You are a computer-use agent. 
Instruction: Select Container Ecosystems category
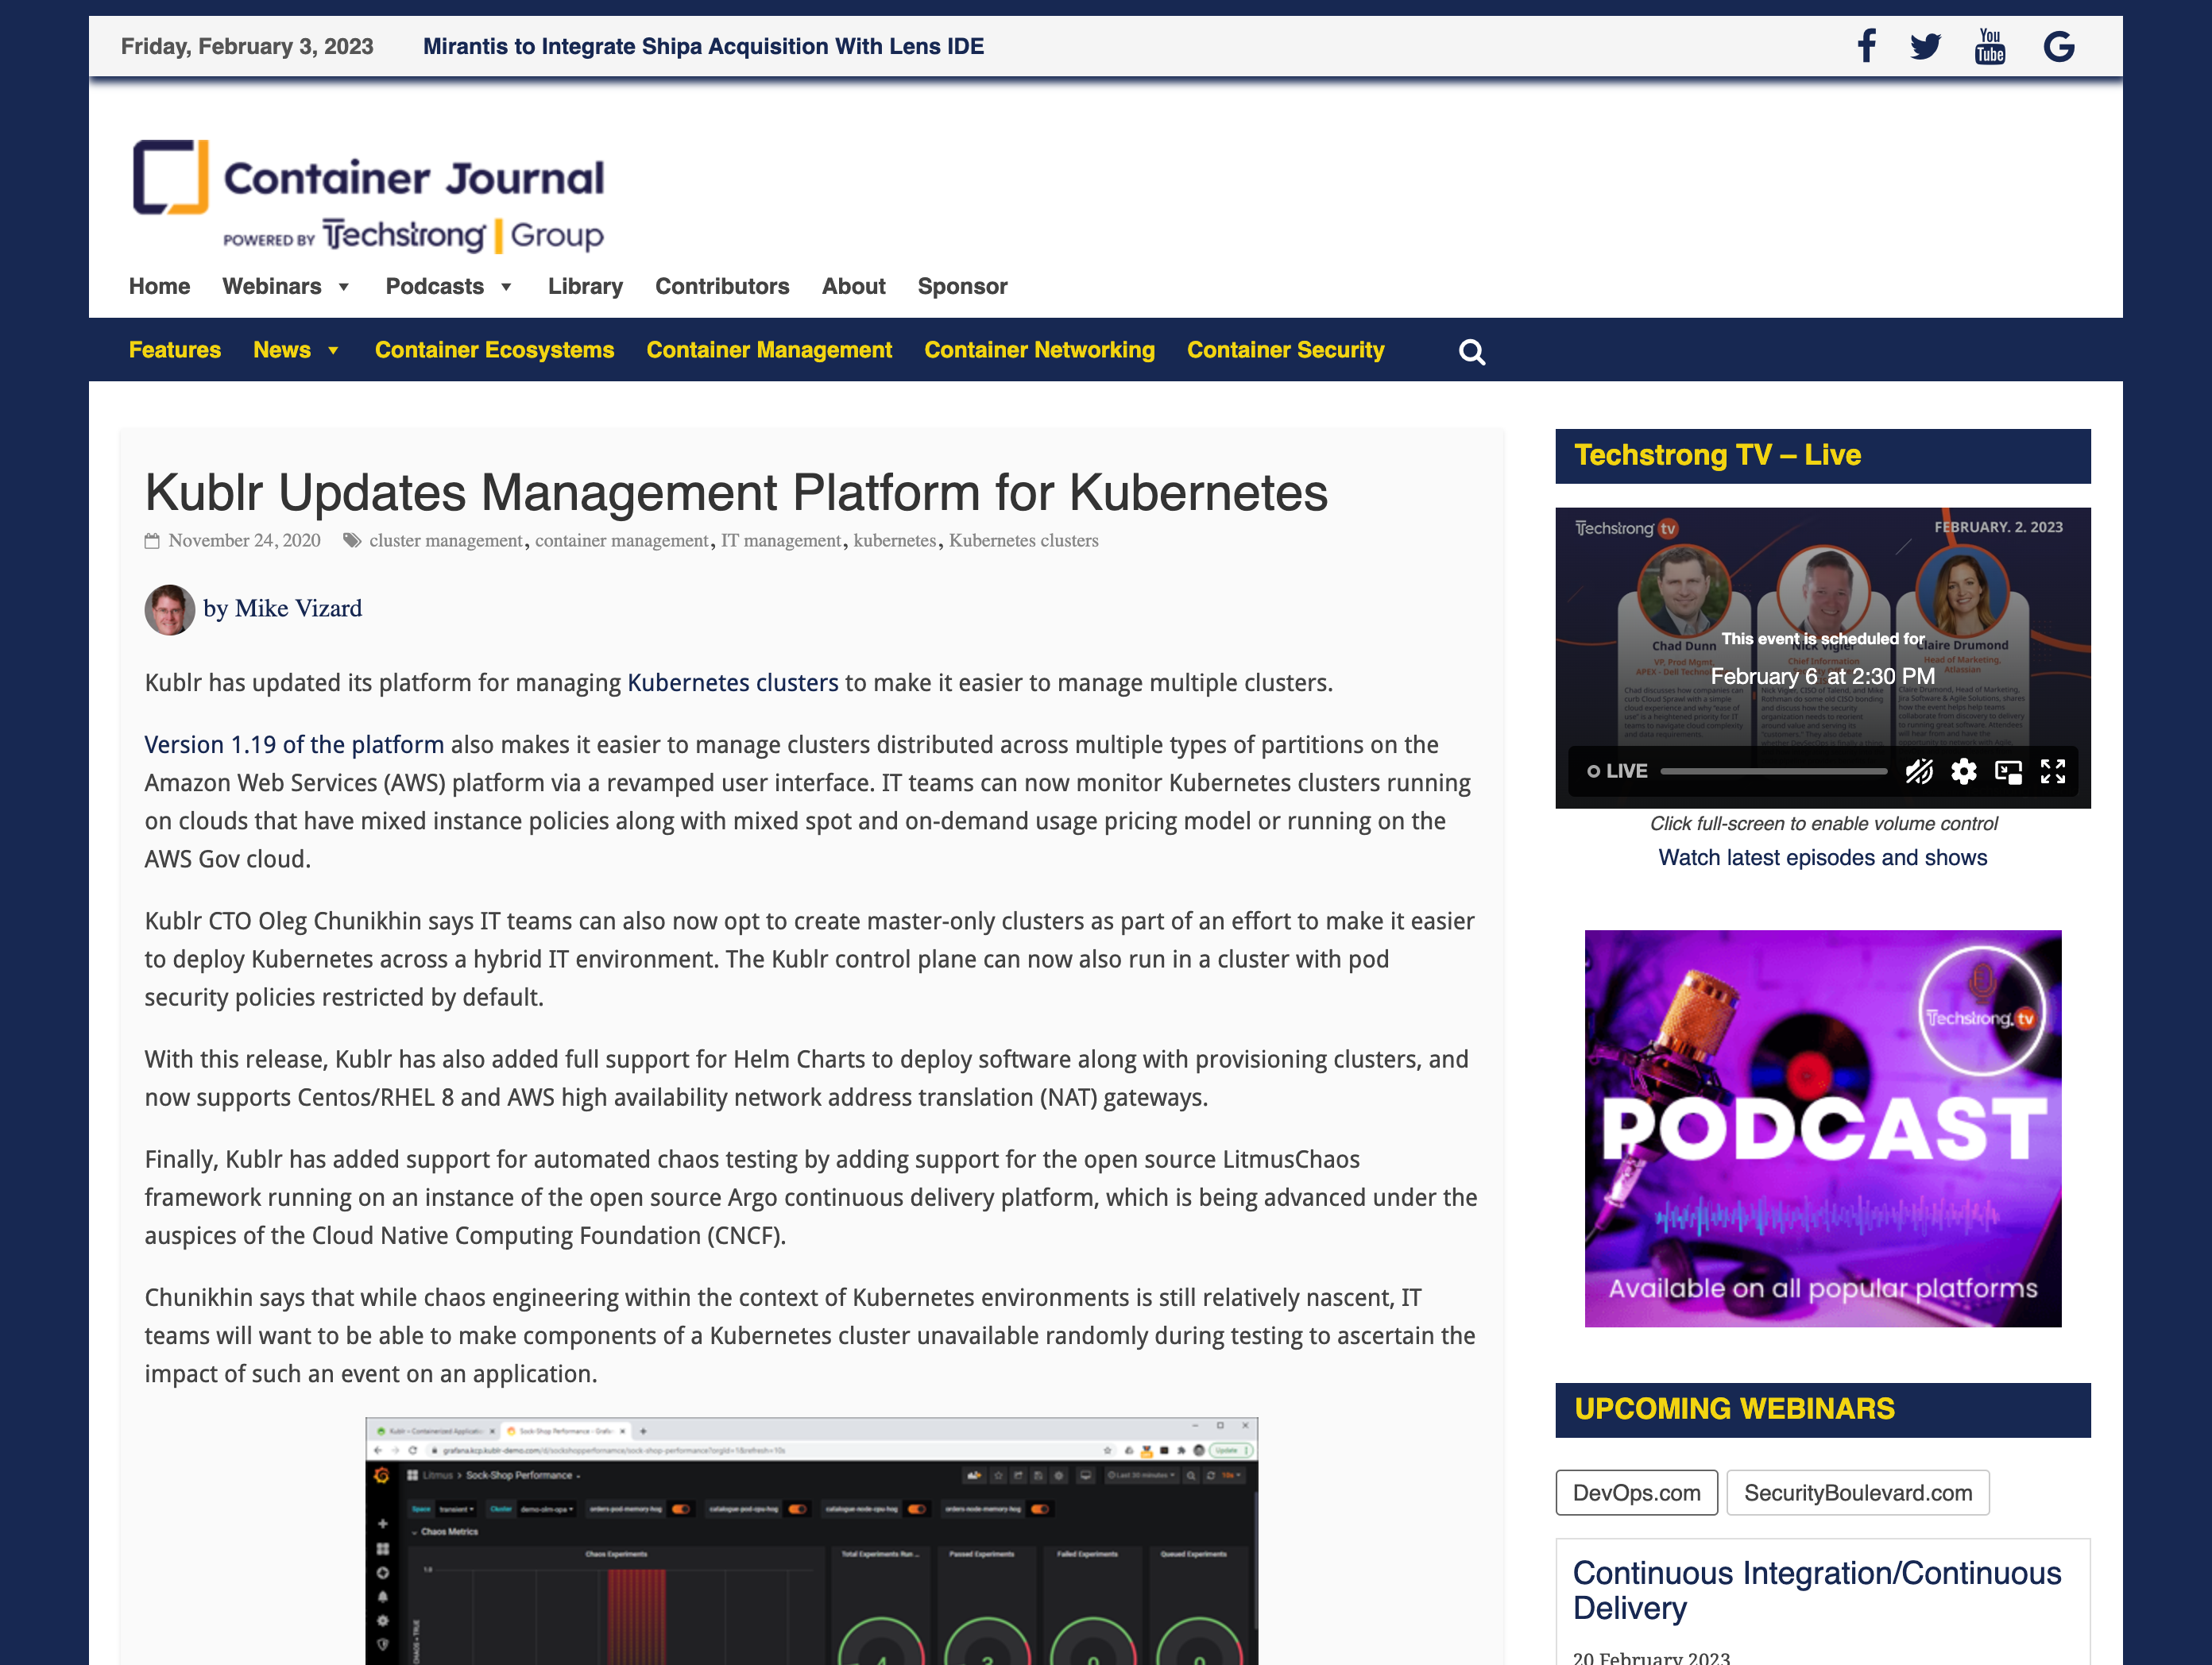(495, 350)
